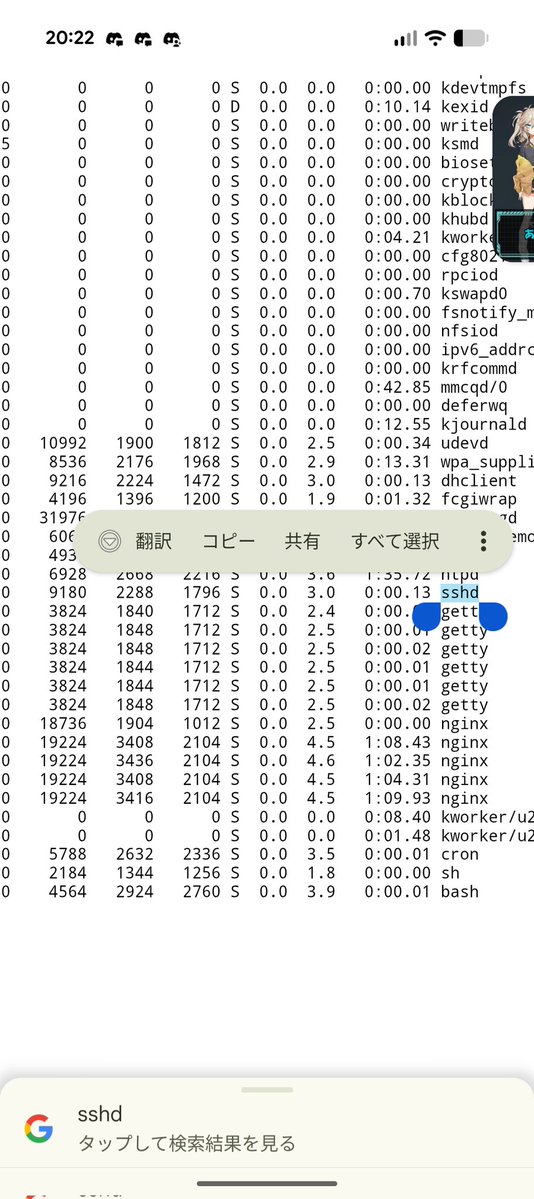Tap the 0:13.31 CPU time value
Screen dimensions: 534x1199
[397, 462]
